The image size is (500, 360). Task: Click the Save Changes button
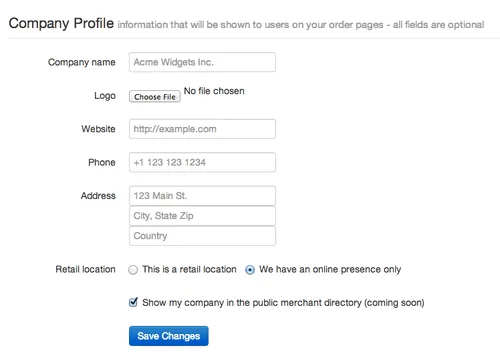(169, 336)
